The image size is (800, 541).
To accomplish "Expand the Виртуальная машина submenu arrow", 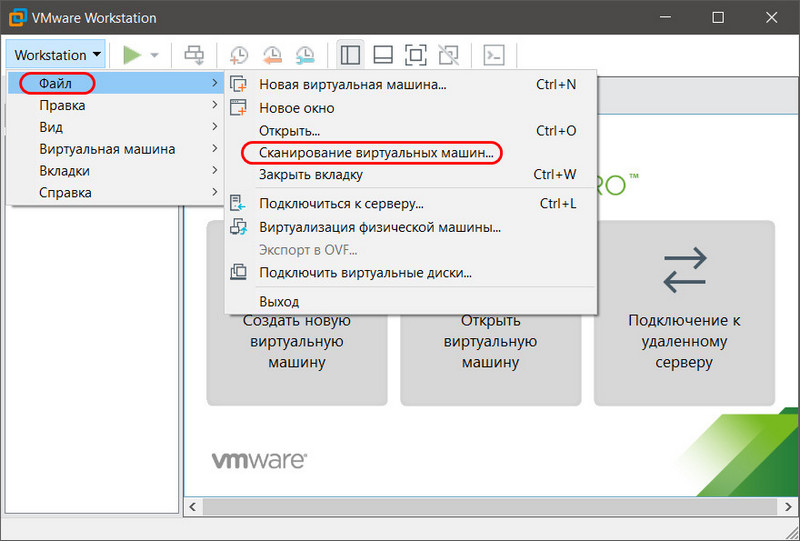I will [x=215, y=148].
